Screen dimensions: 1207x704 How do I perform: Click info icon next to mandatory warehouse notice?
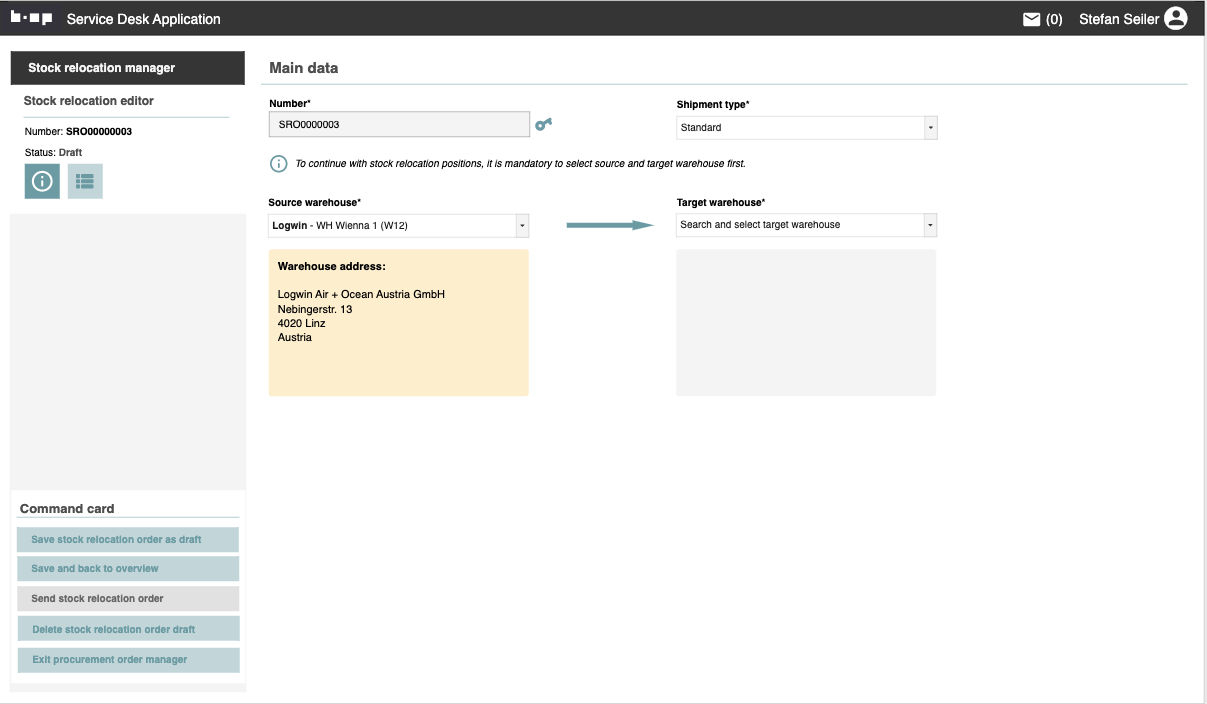click(x=279, y=163)
